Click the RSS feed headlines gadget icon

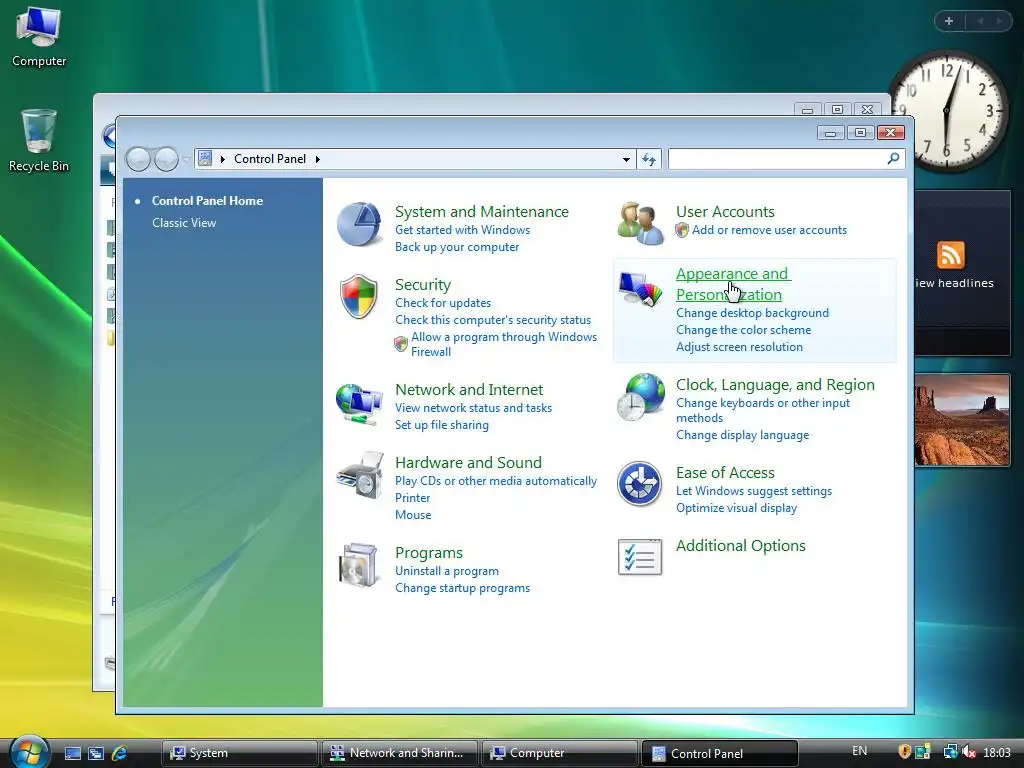(x=950, y=255)
